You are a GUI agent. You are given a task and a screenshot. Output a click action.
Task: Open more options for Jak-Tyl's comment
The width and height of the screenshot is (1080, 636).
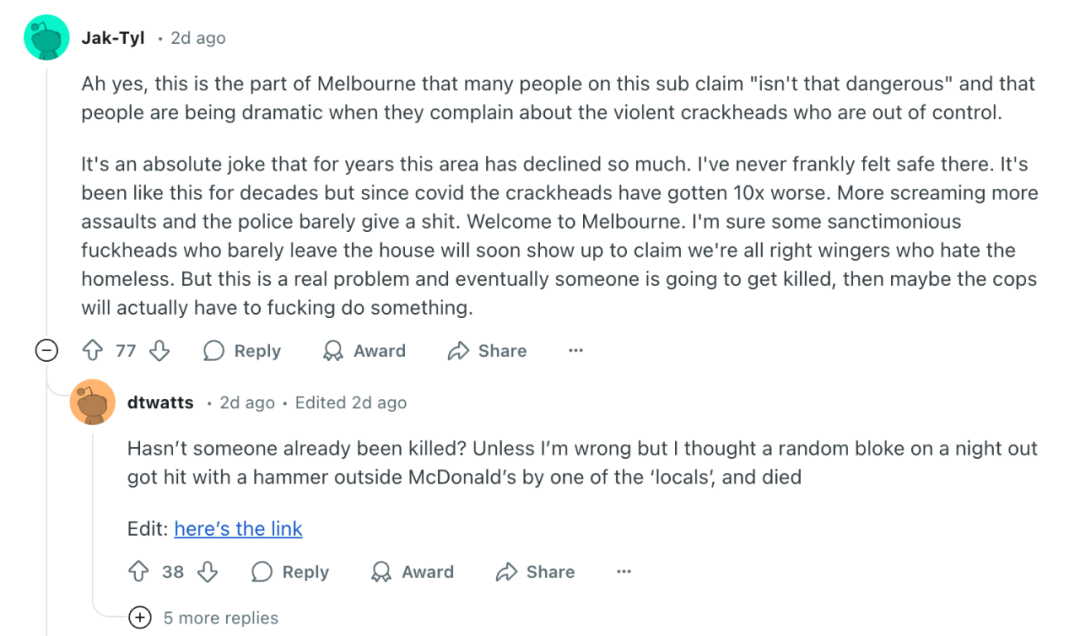click(575, 351)
